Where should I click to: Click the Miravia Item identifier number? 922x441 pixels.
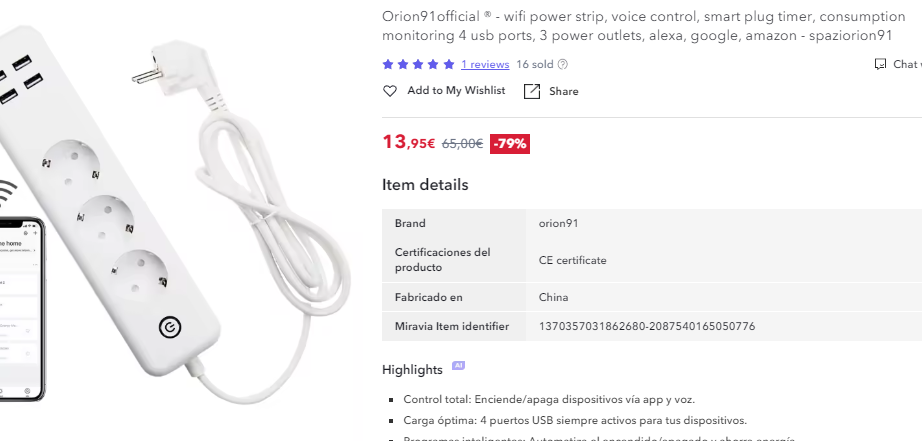[646, 326]
